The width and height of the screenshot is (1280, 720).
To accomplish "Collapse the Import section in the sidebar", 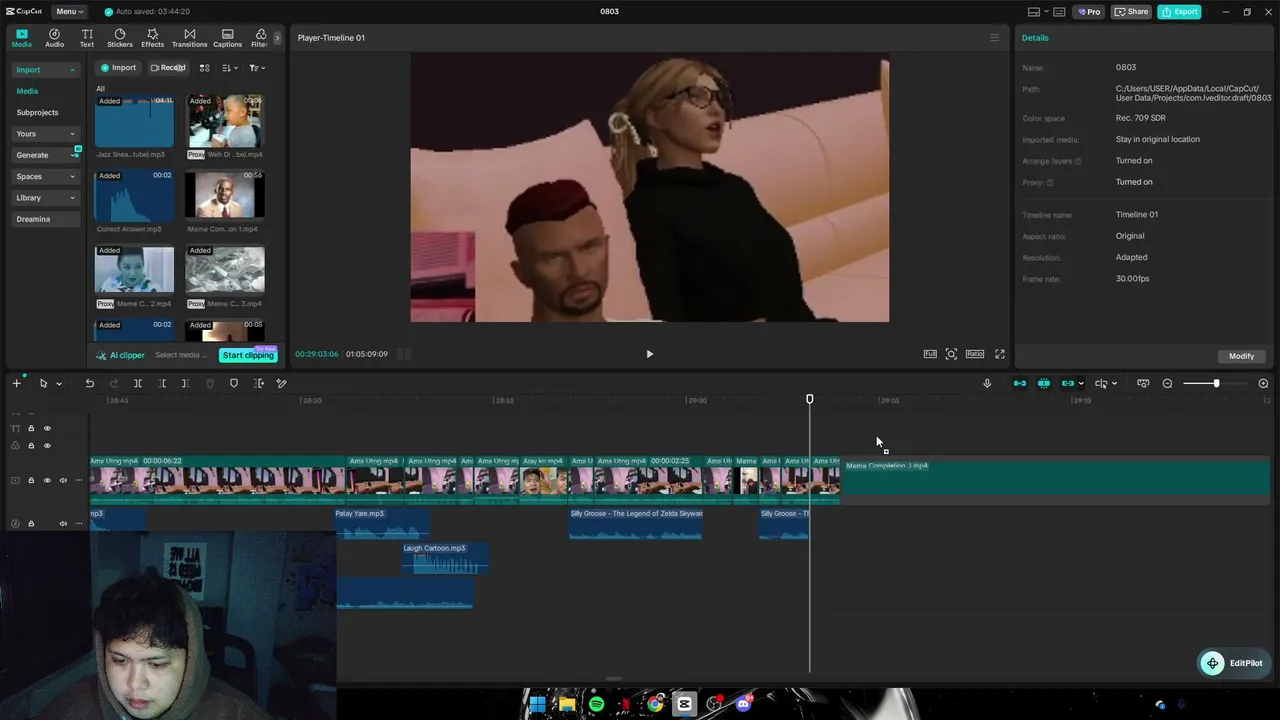I will [x=46, y=70].
